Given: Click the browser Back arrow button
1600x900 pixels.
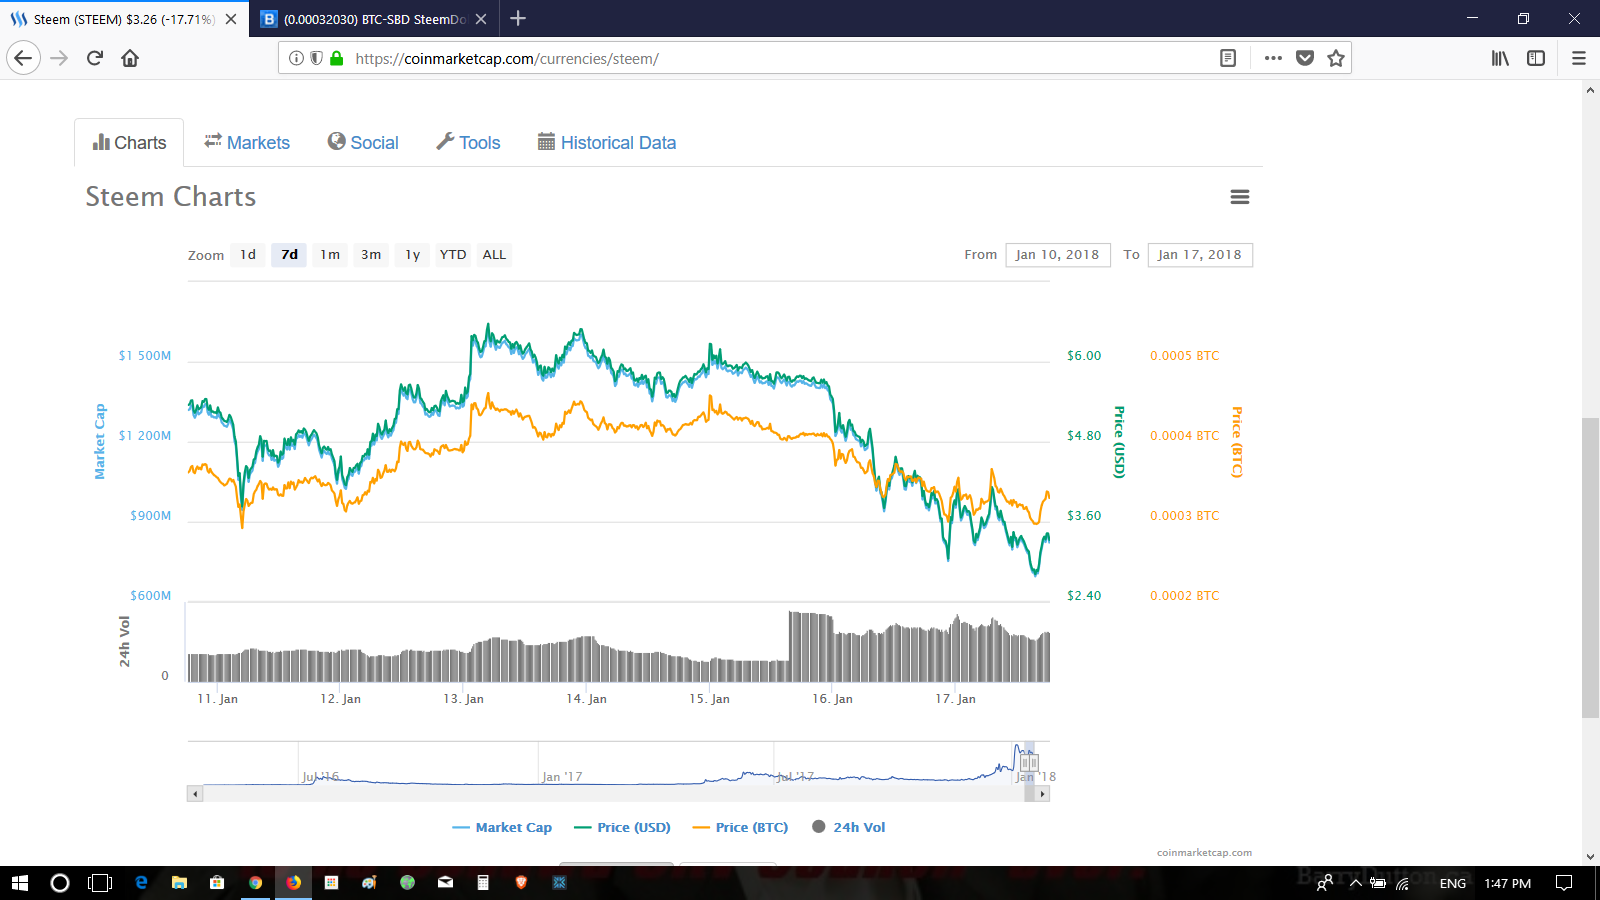Looking at the screenshot, I should (x=23, y=58).
